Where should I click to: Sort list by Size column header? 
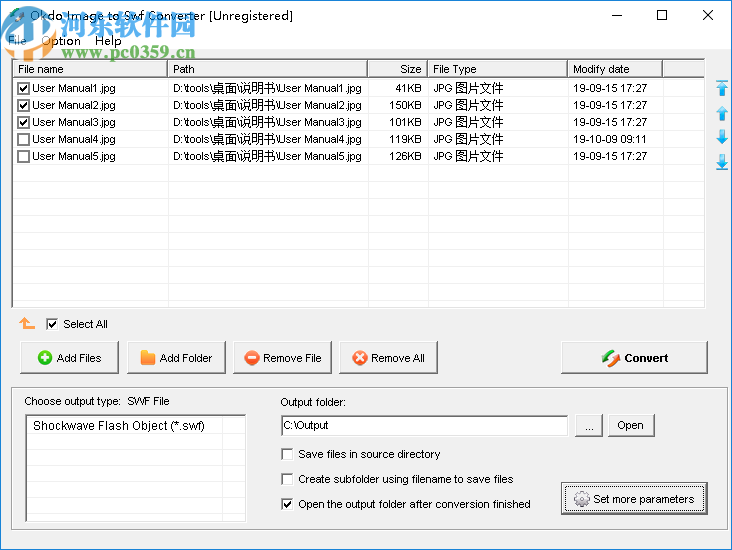click(398, 69)
